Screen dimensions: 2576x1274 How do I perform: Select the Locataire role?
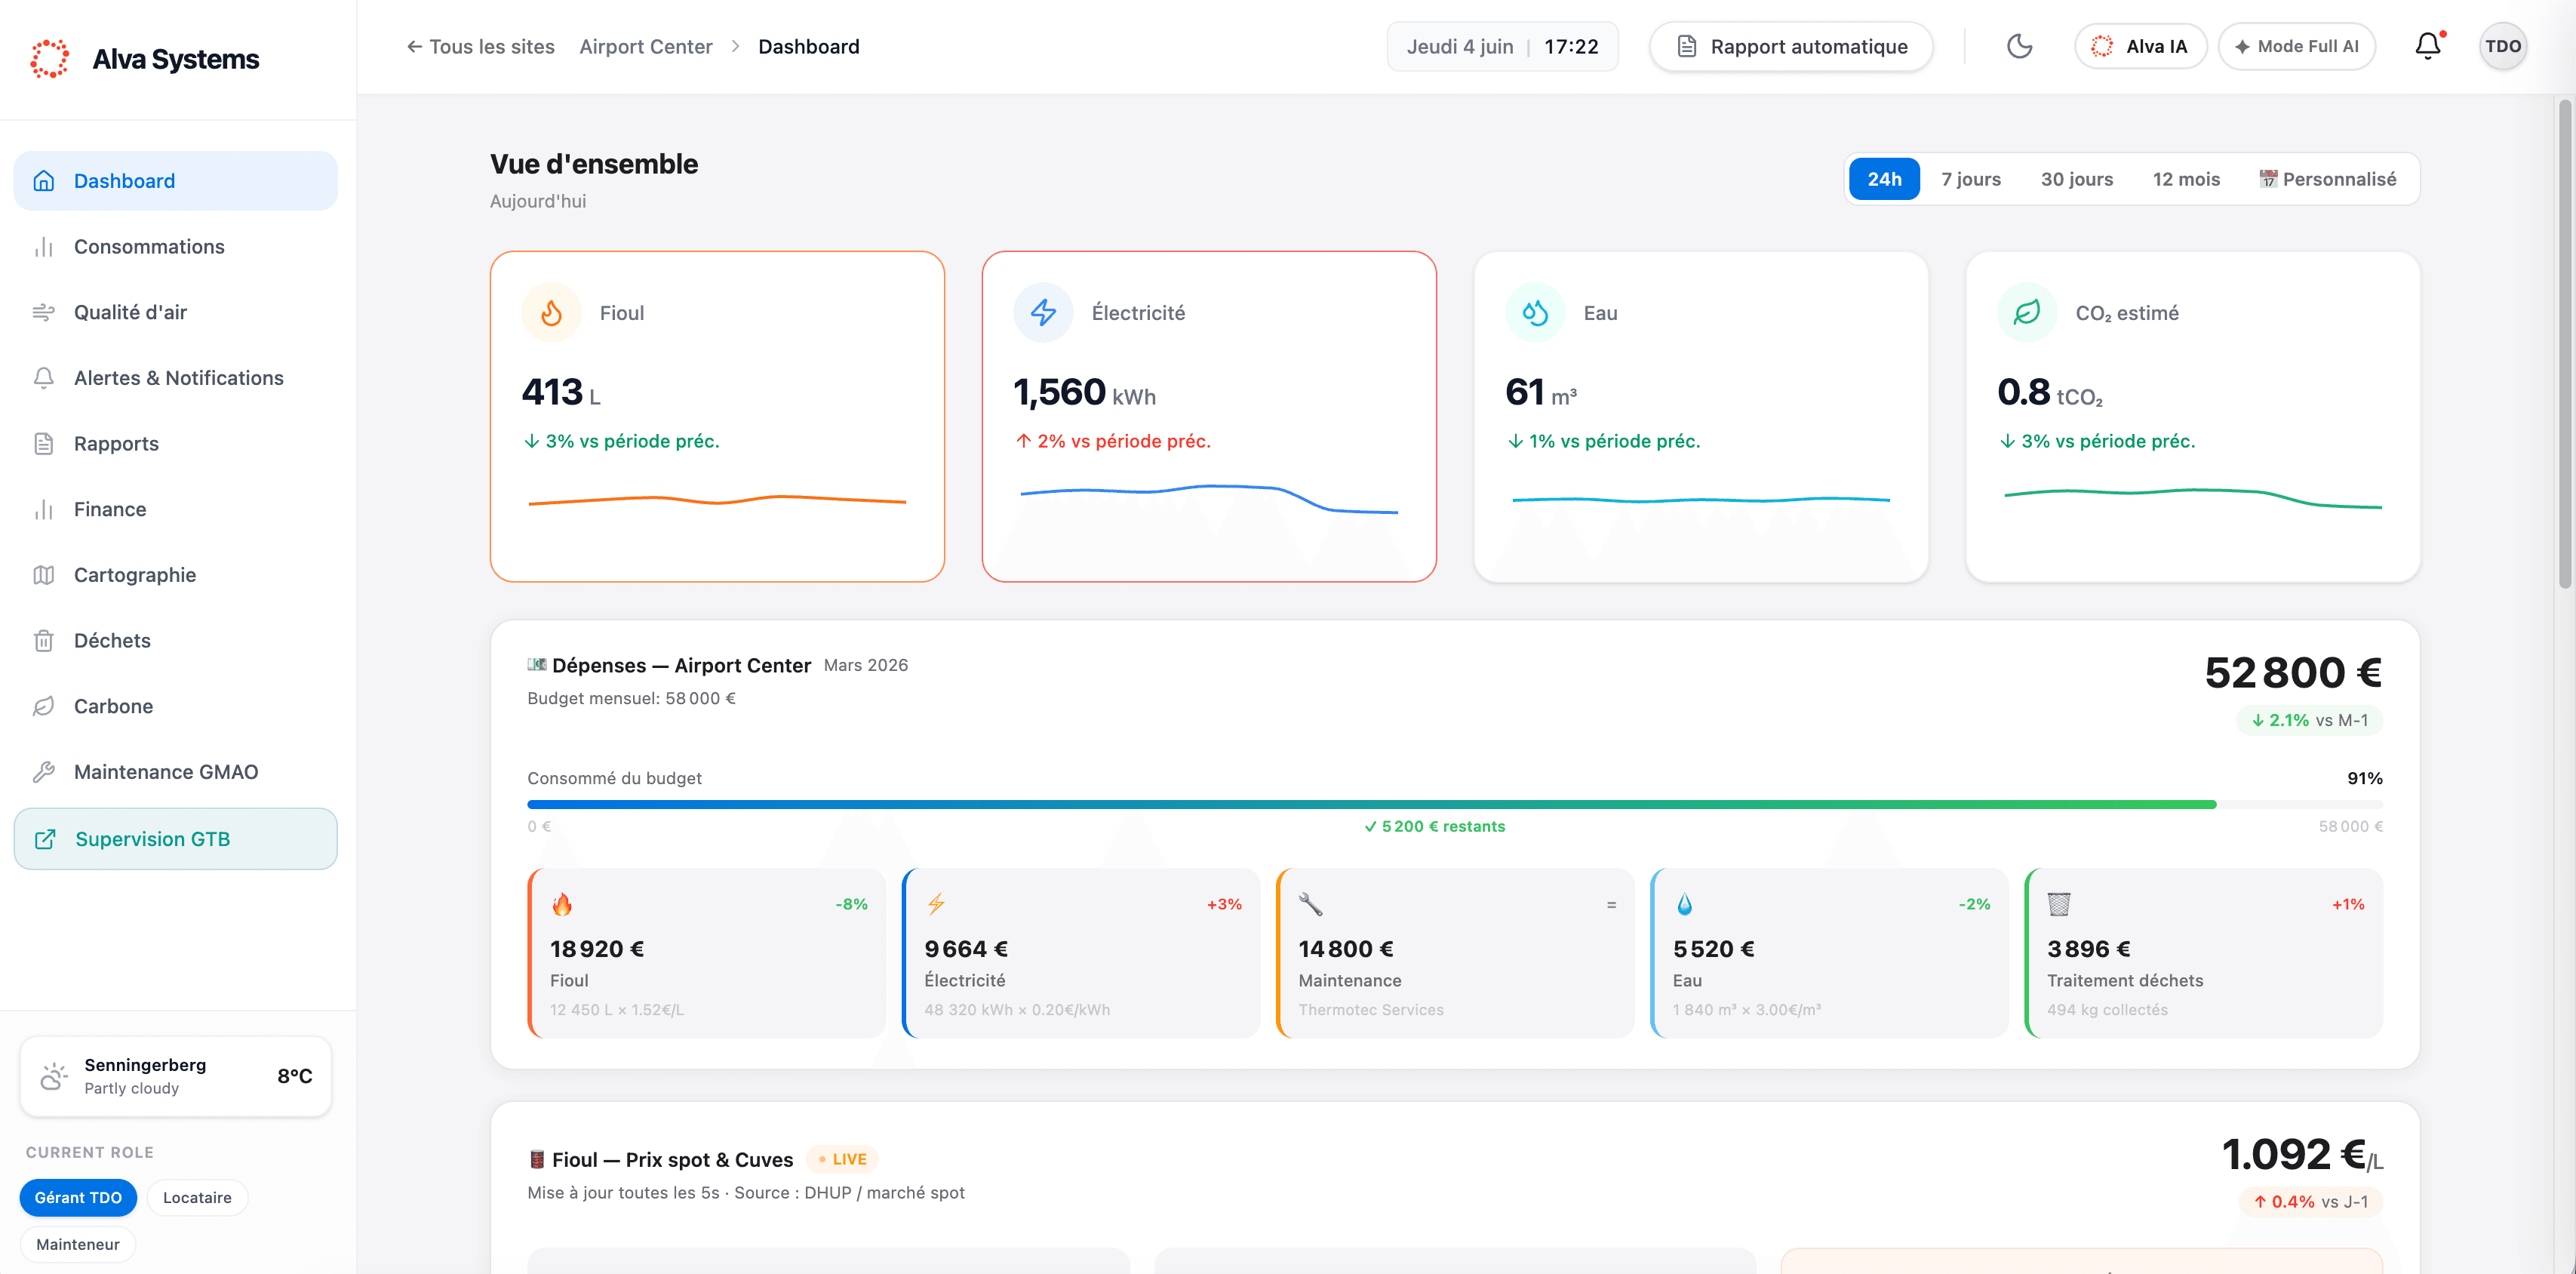pos(197,1197)
